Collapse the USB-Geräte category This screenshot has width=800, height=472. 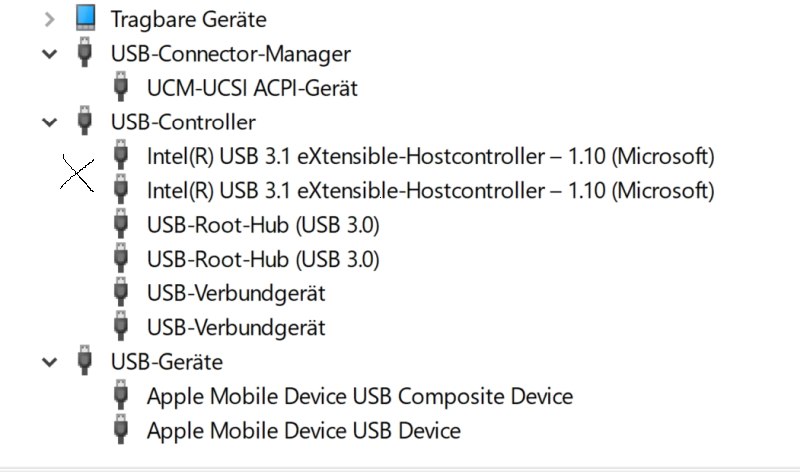tap(49, 362)
